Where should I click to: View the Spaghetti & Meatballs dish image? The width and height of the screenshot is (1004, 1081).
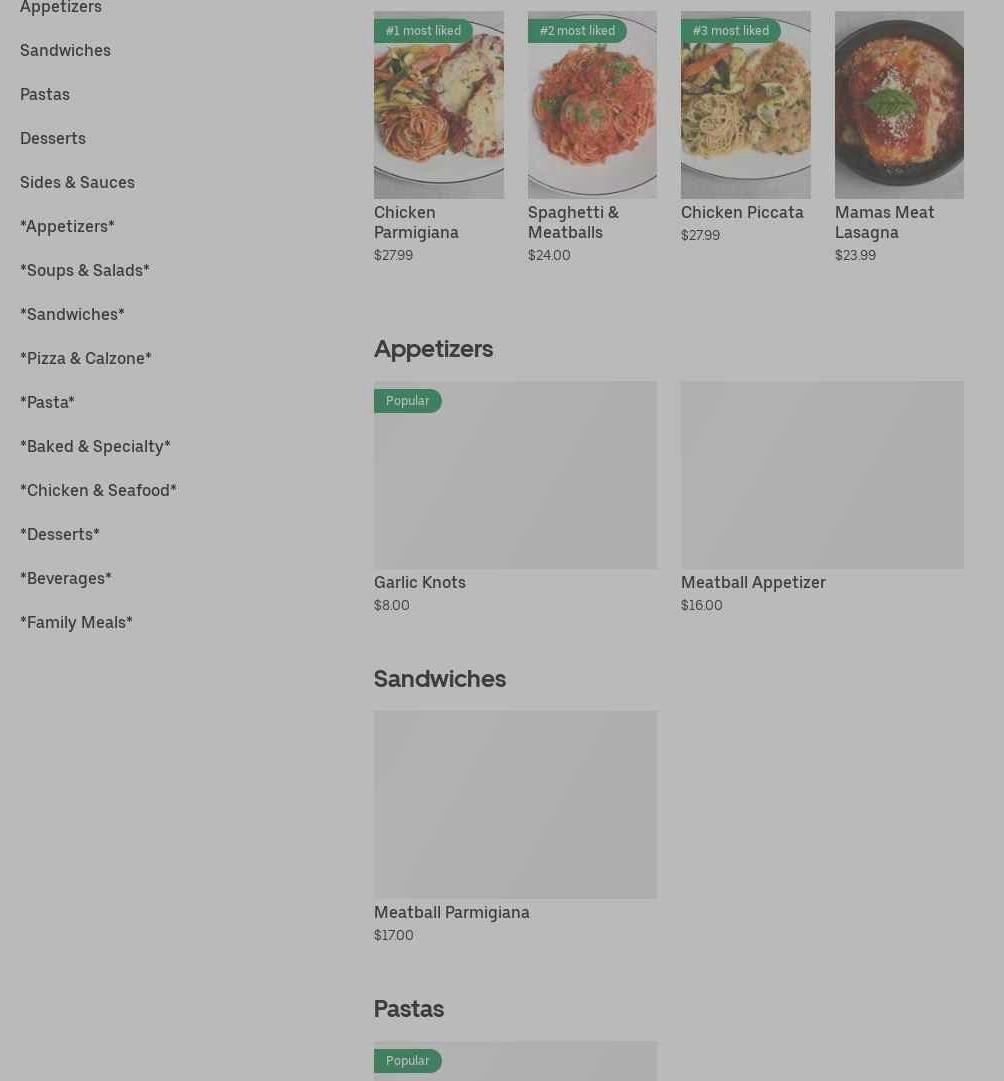point(592,105)
